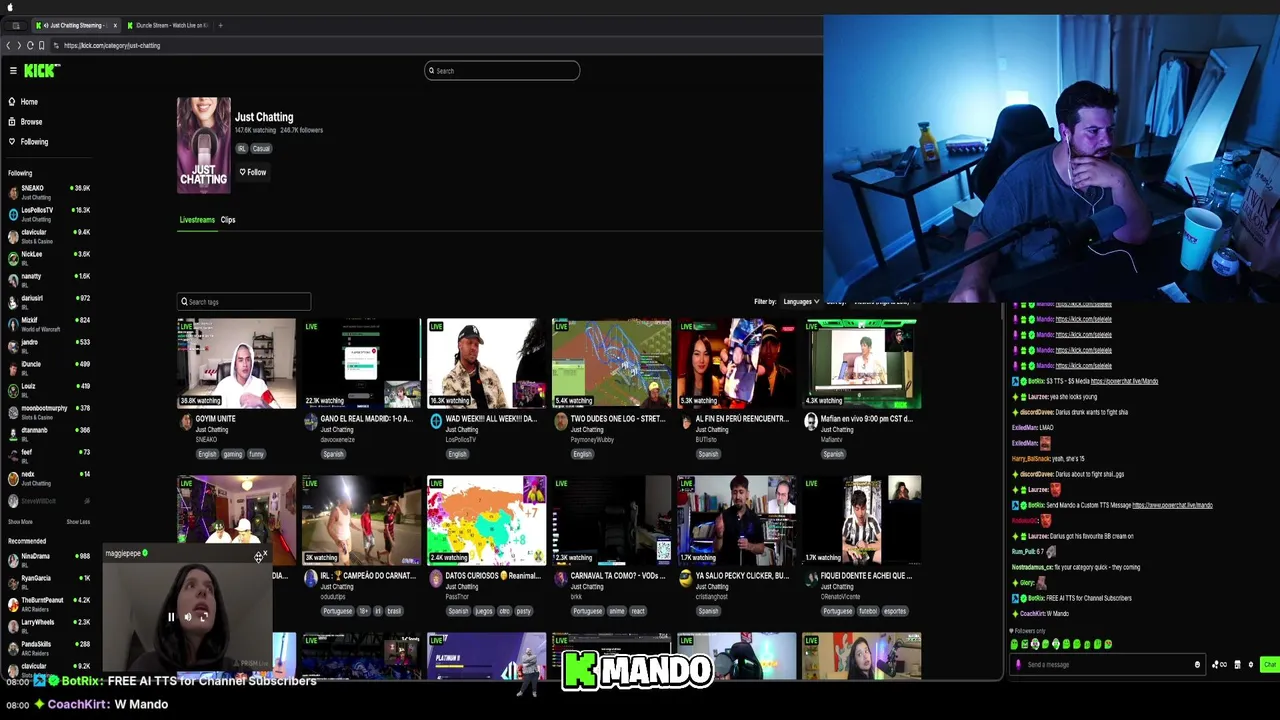The height and width of the screenshot is (720, 1280).
Task: Click the browser forward arrow
Action: pos(19,45)
